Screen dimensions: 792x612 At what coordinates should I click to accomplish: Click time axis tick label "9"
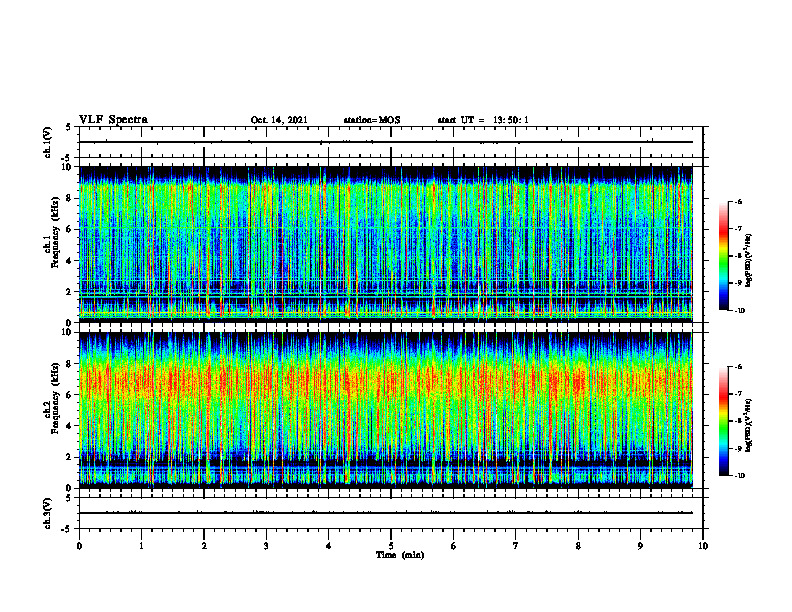pos(640,546)
